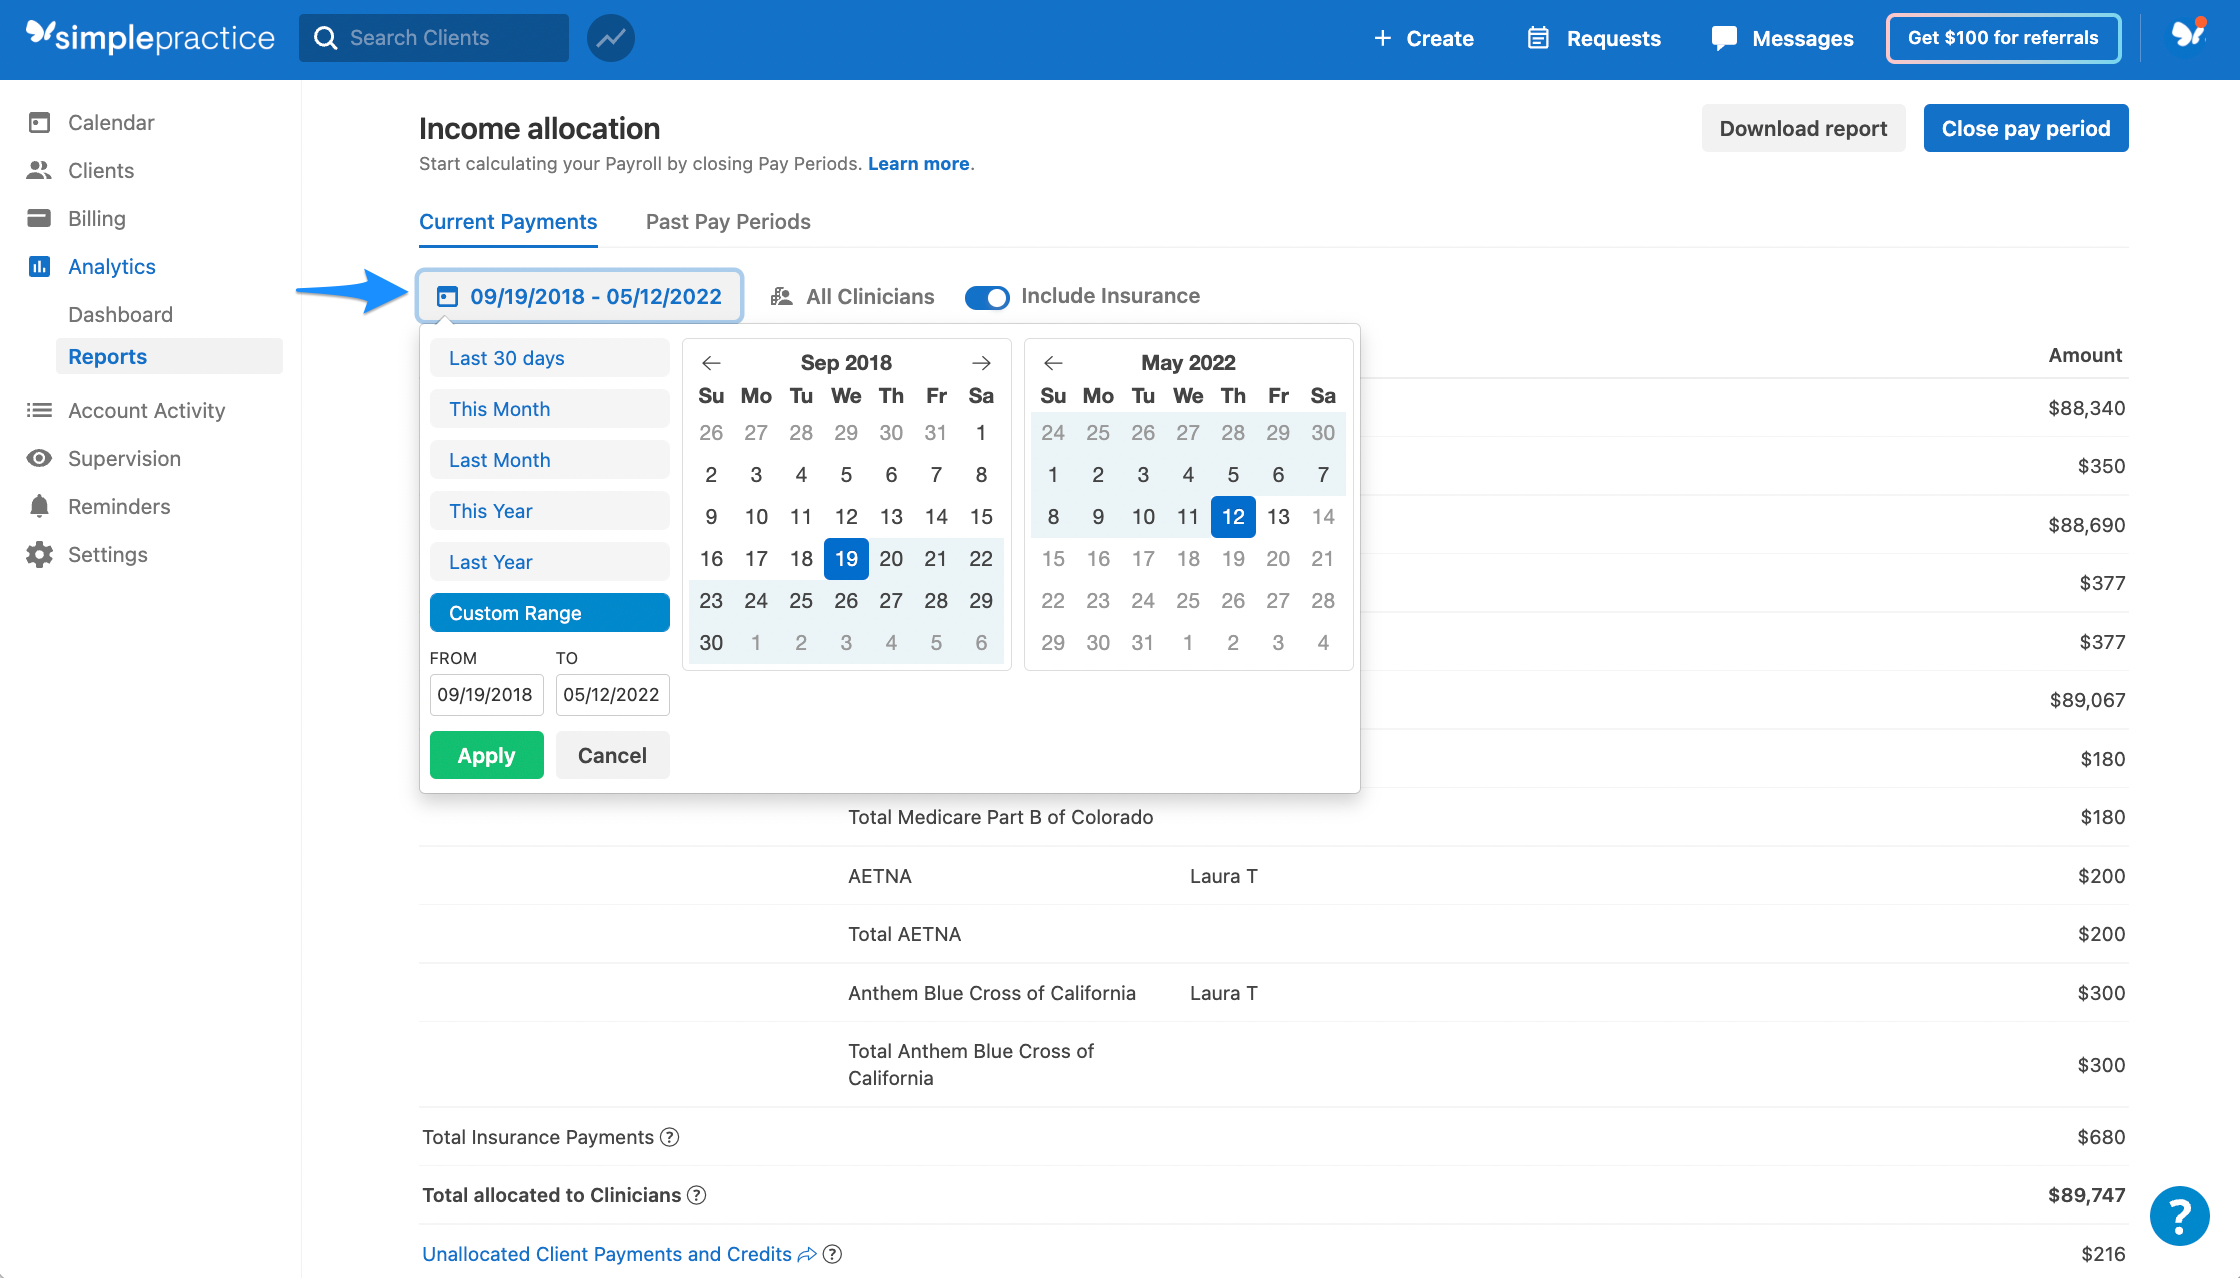Click the Create plus icon

(1383, 38)
